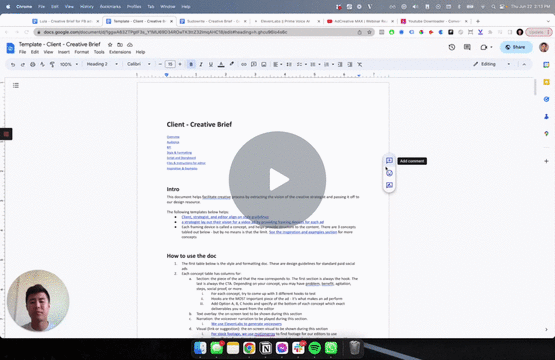Image resolution: width=555 pixels, height=360 pixels.
Task: Star the document
Action: coord(110,45)
